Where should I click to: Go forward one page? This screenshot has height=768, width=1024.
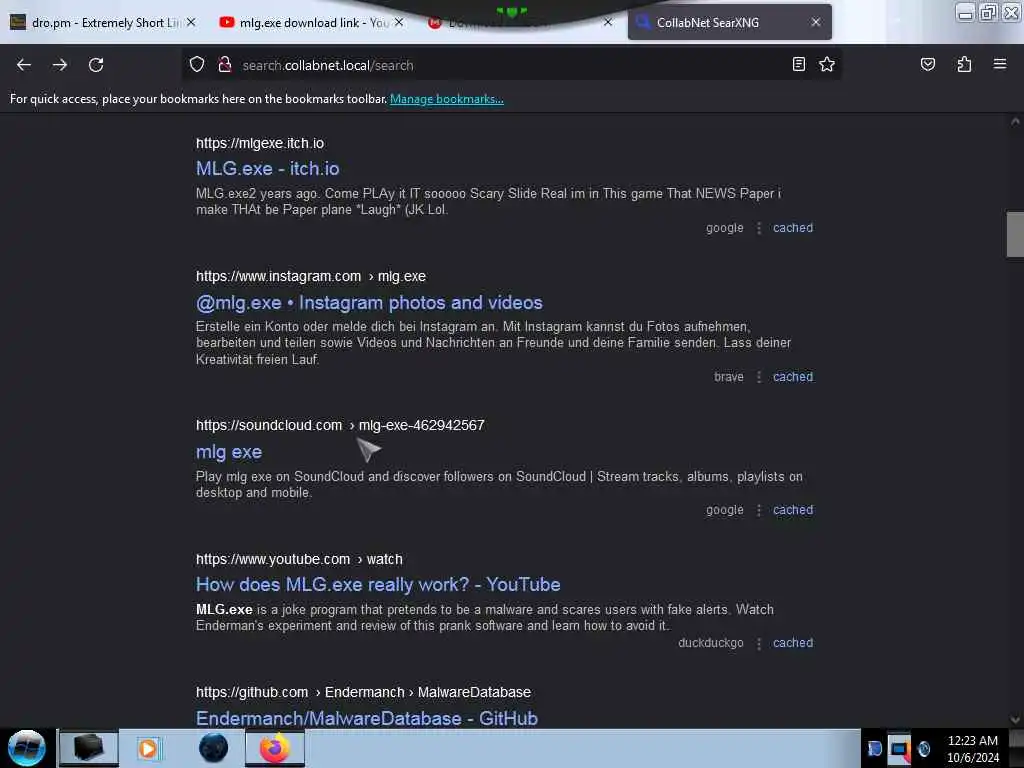[x=60, y=65]
